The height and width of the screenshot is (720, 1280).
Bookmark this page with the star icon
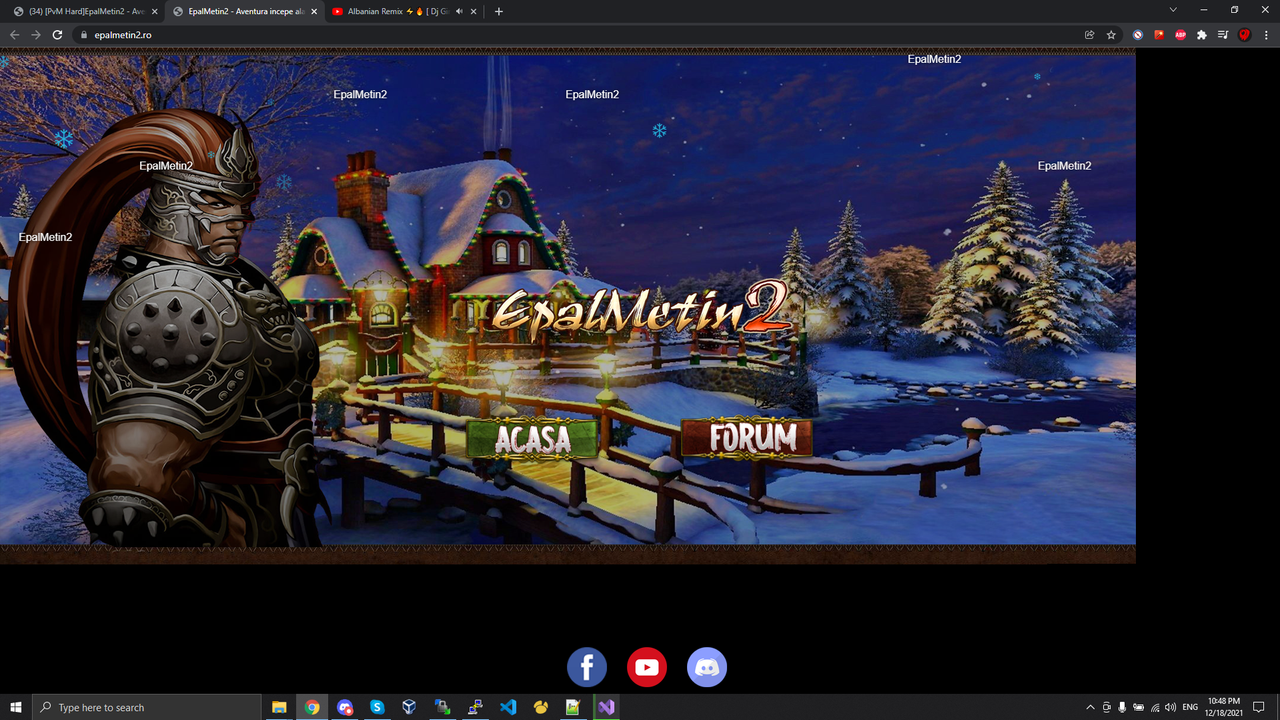(1111, 34)
